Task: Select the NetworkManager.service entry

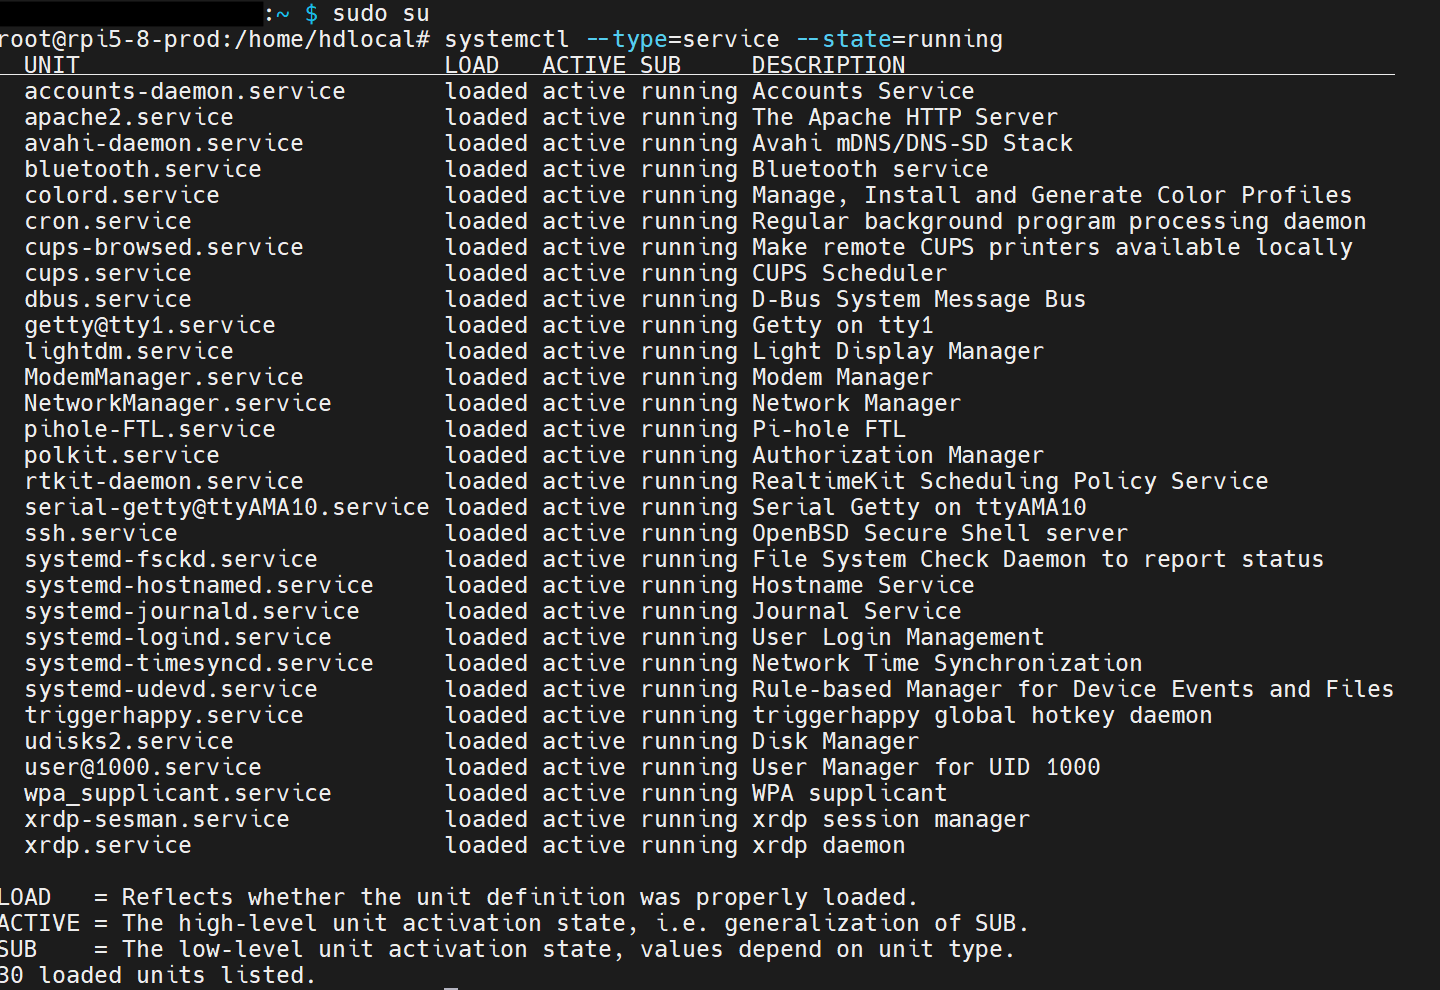Action: click(177, 402)
